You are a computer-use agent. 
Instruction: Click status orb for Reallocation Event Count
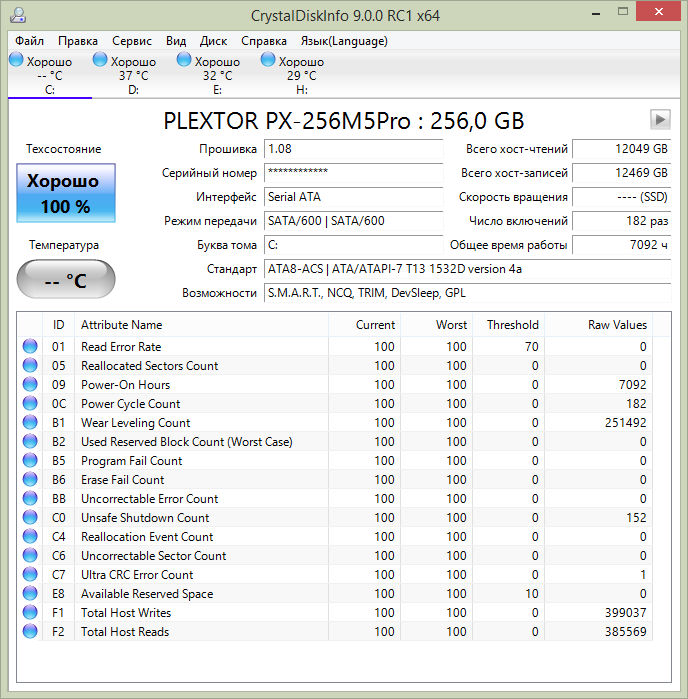[x=30, y=536]
